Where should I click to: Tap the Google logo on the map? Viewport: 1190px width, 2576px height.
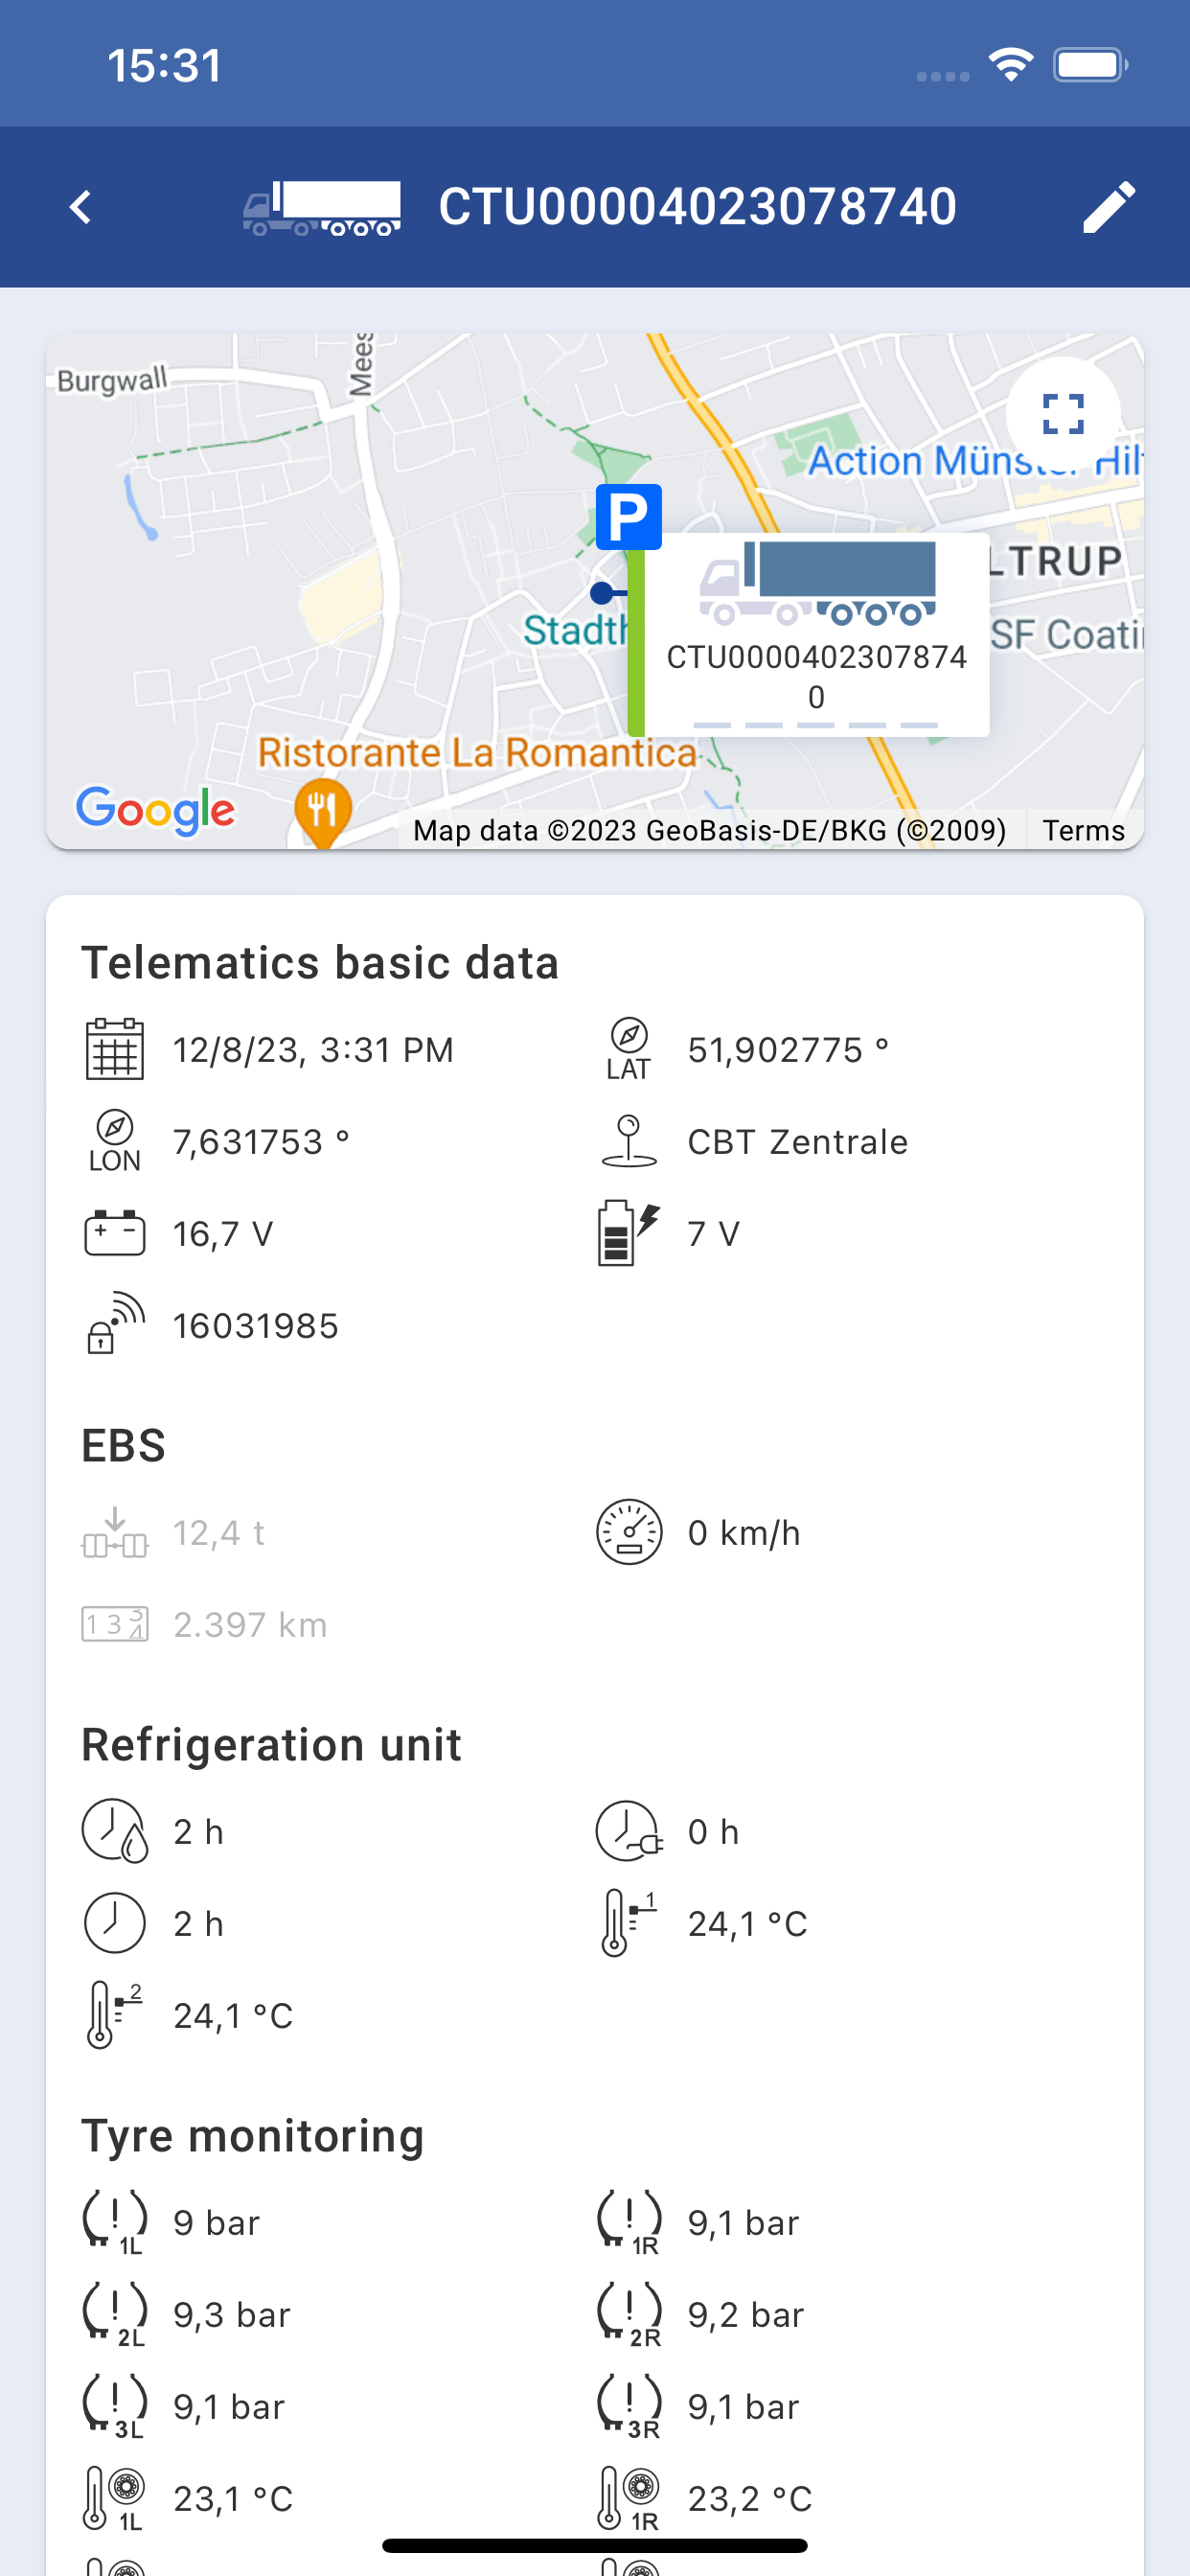tap(156, 811)
